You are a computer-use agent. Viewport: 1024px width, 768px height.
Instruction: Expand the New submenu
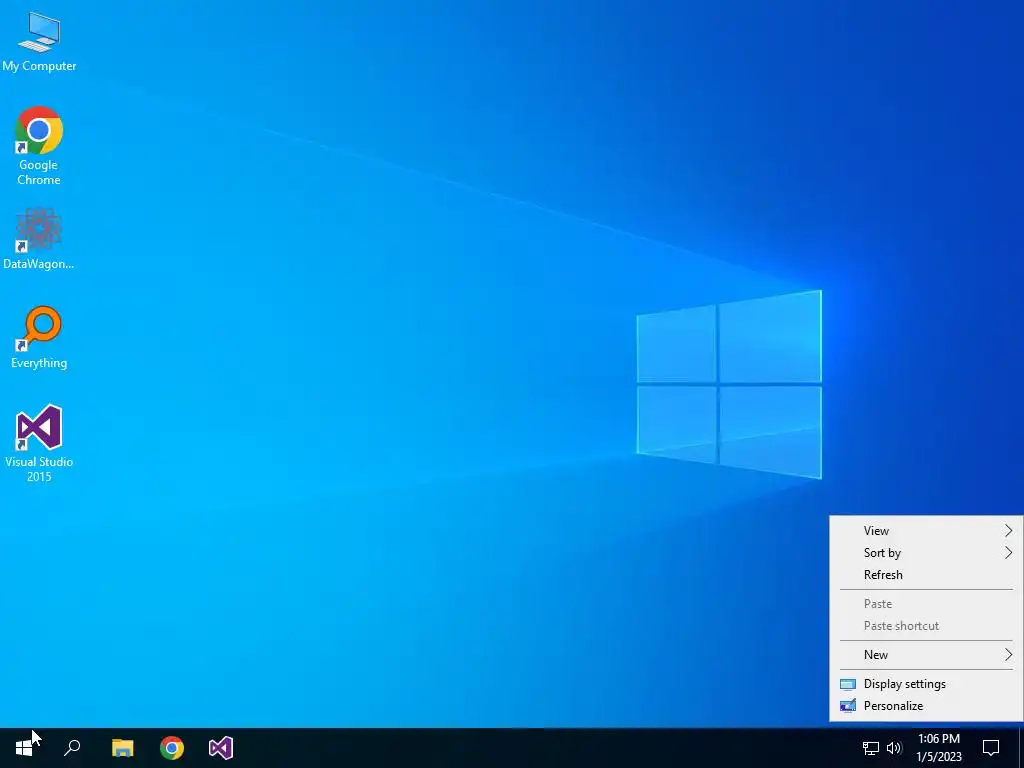[926, 654]
